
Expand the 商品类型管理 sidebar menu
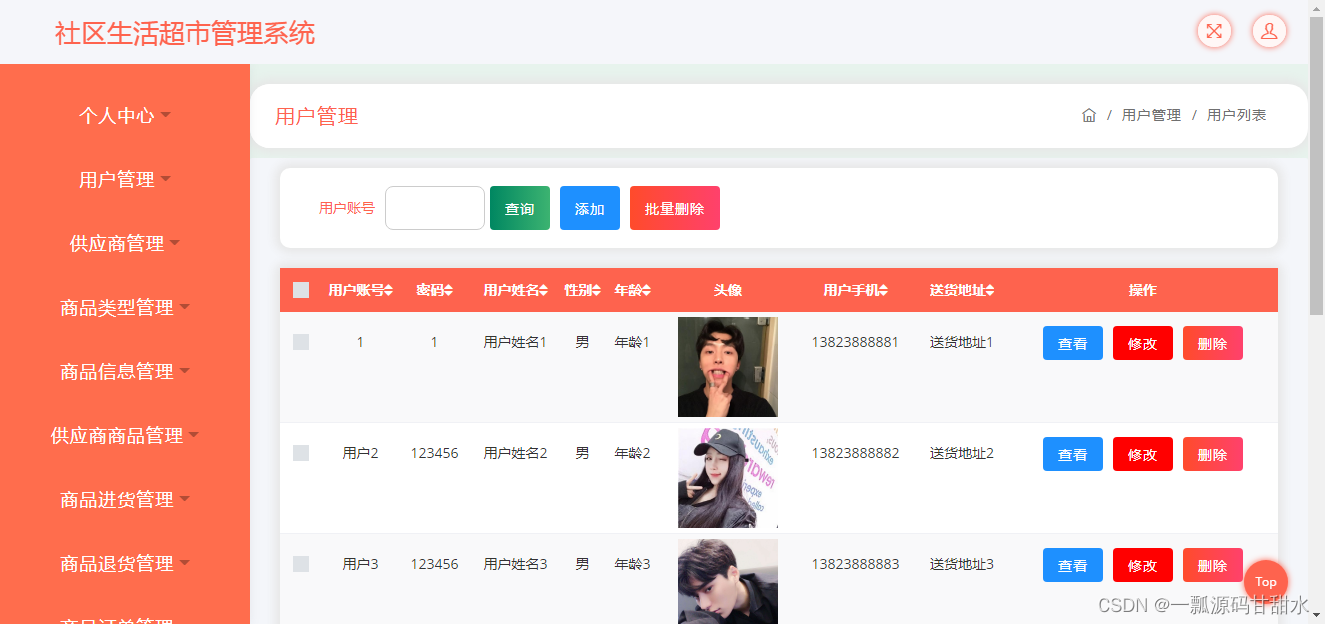click(x=125, y=308)
